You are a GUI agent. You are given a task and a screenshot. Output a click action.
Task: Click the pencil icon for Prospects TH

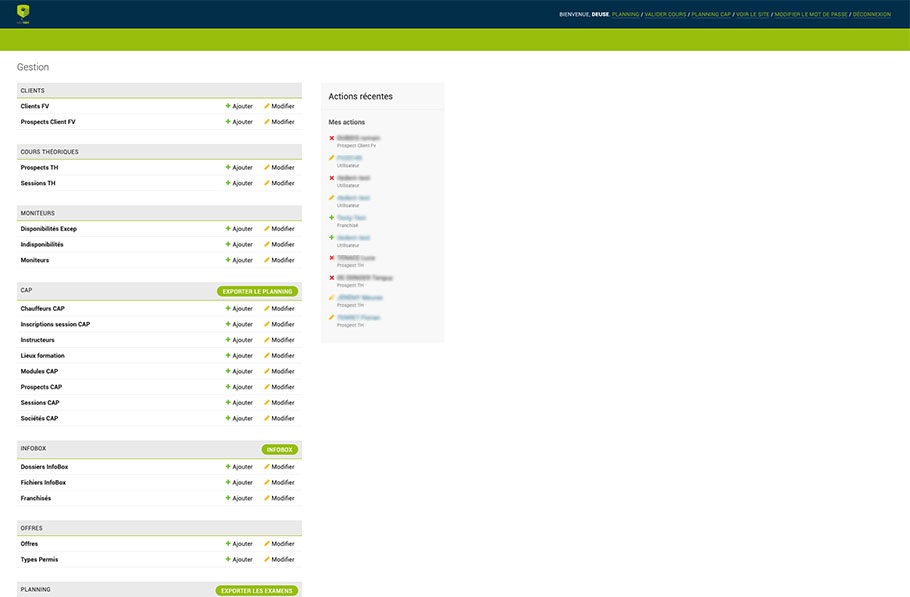[x=267, y=168]
